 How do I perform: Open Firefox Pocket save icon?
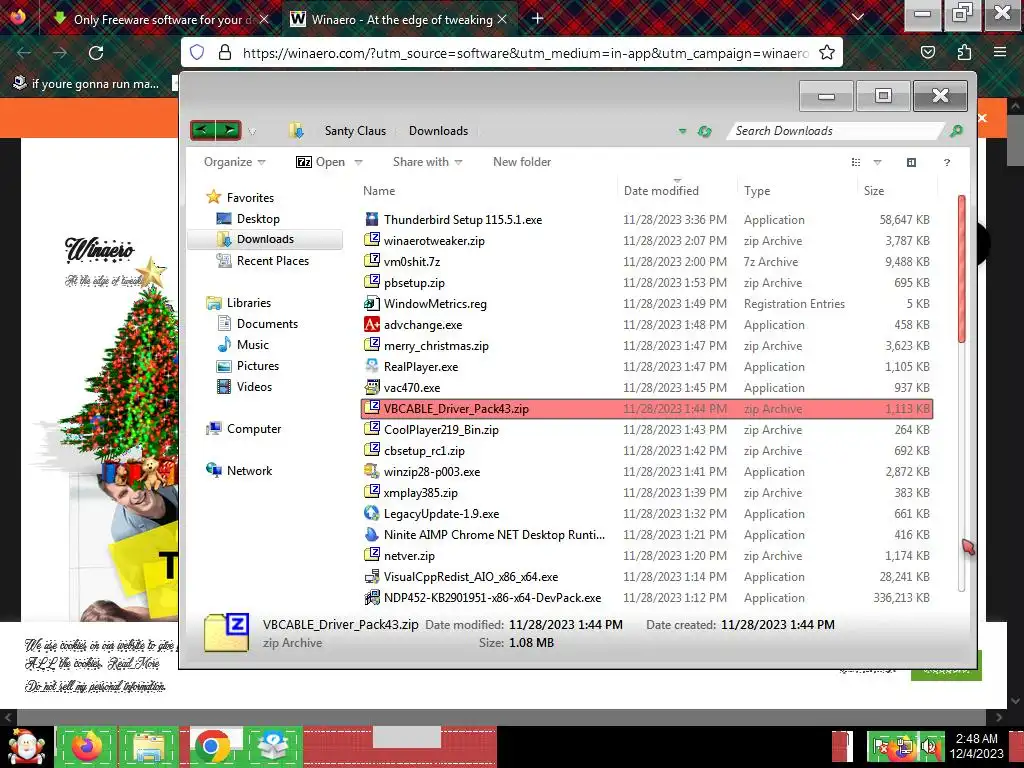(928, 53)
